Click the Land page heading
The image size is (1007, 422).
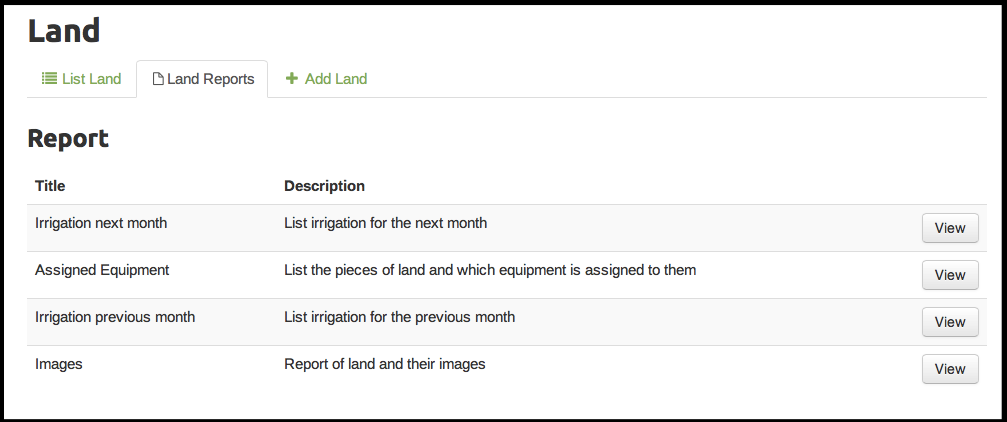coord(64,31)
